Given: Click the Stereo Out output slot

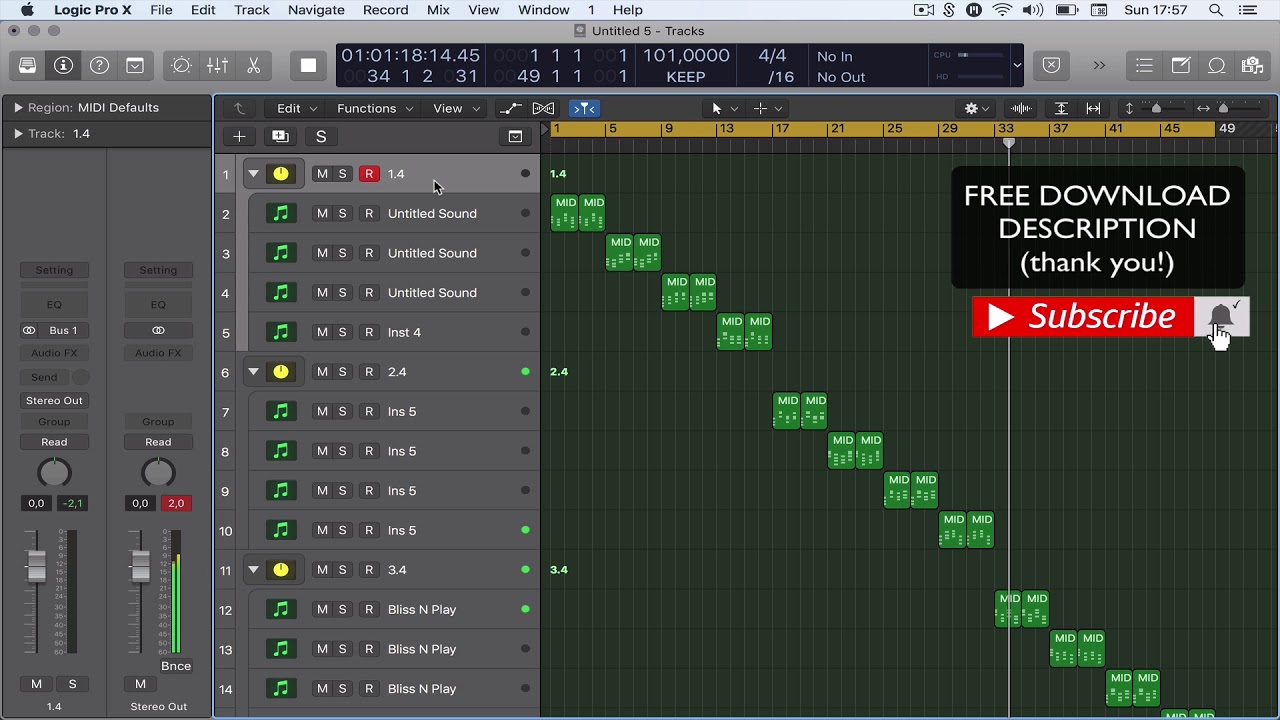Looking at the screenshot, I should click(54, 400).
